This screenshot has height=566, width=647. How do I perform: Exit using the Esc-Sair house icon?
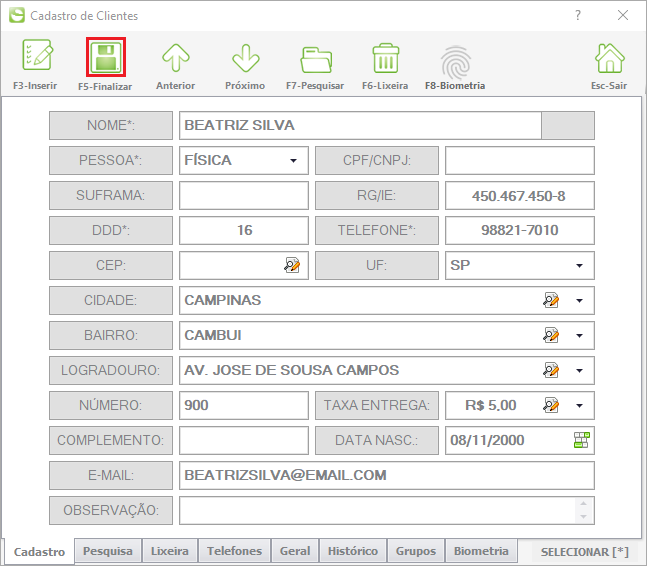pyautogui.click(x=609, y=58)
